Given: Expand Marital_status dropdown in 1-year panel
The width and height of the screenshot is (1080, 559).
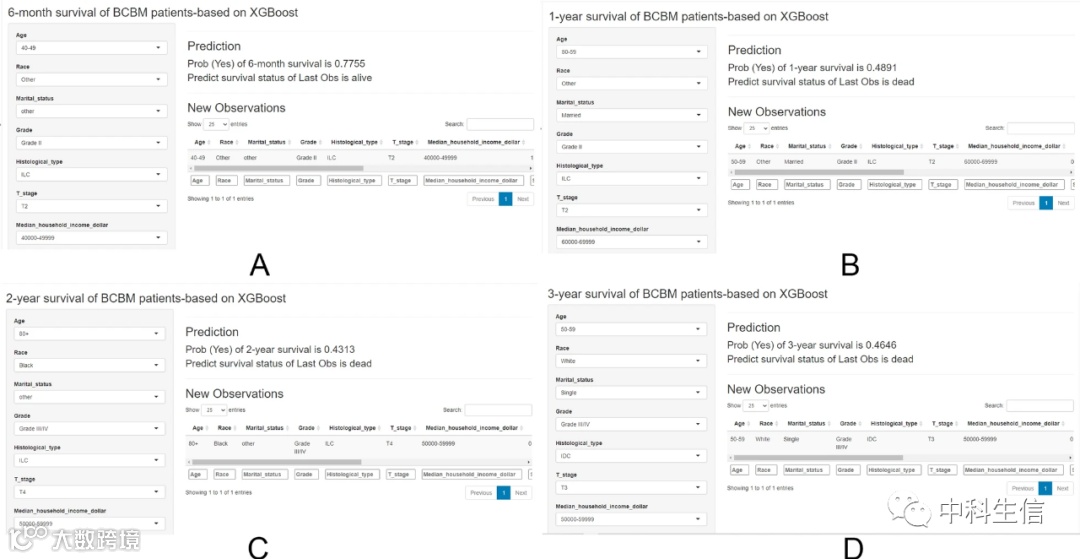Looking at the screenshot, I should [x=631, y=115].
